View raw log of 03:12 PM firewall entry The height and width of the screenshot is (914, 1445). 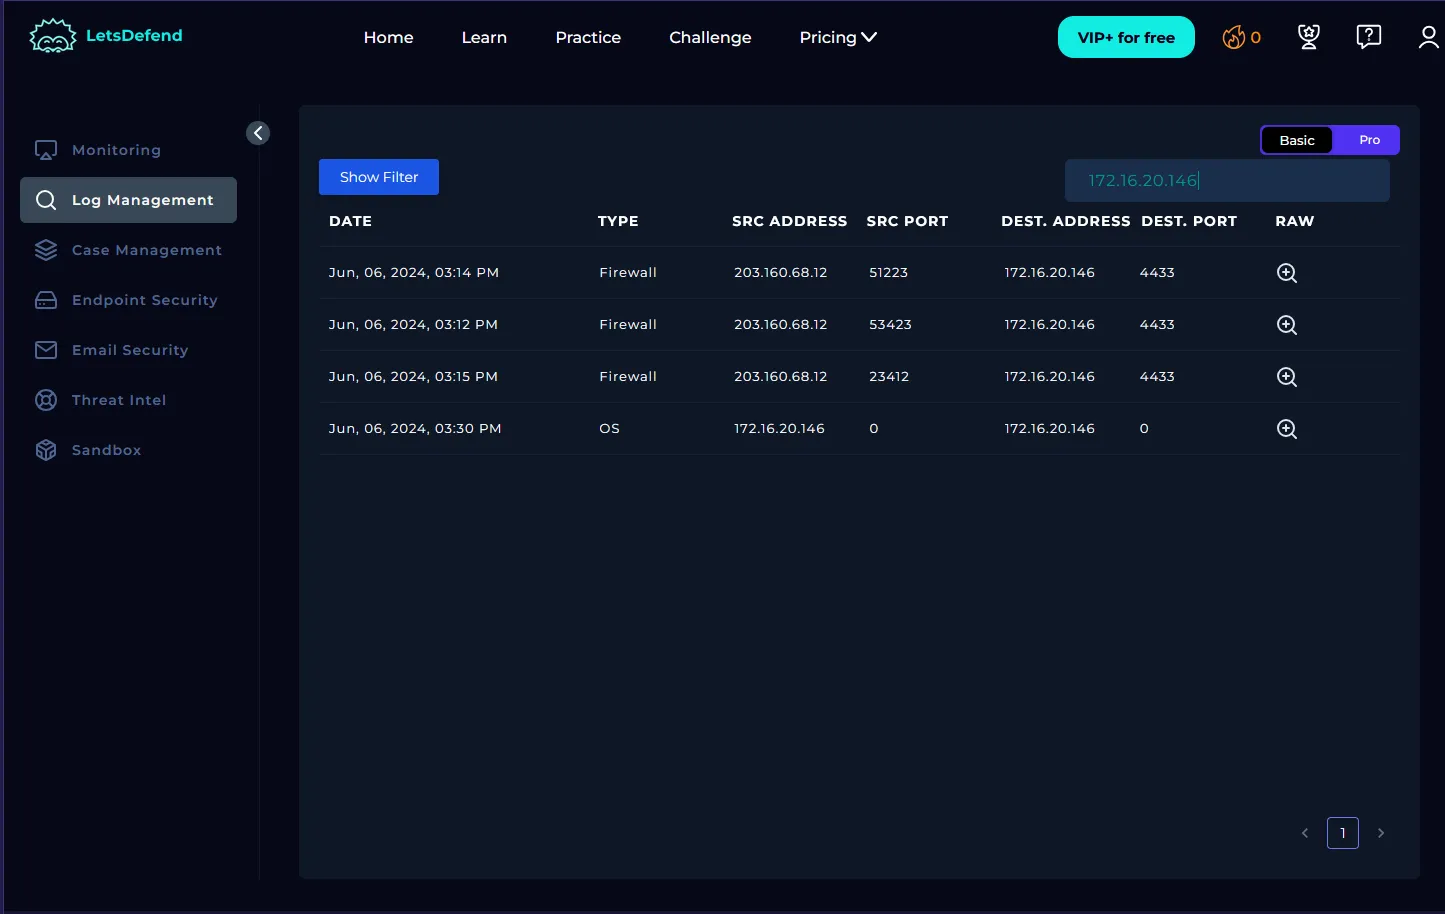point(1287,325)
